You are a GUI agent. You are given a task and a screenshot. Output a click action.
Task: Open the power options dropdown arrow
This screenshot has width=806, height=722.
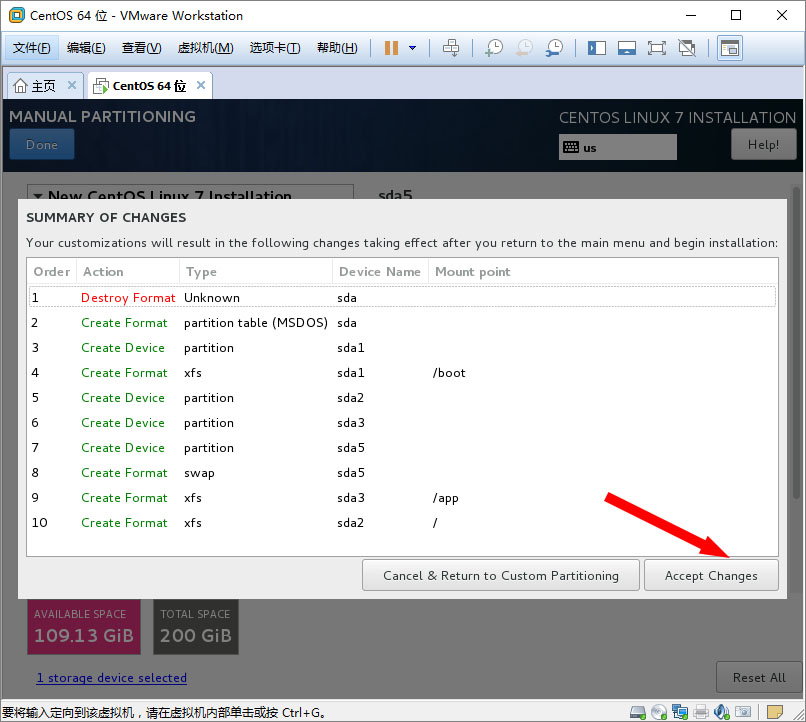click(412, 48)
